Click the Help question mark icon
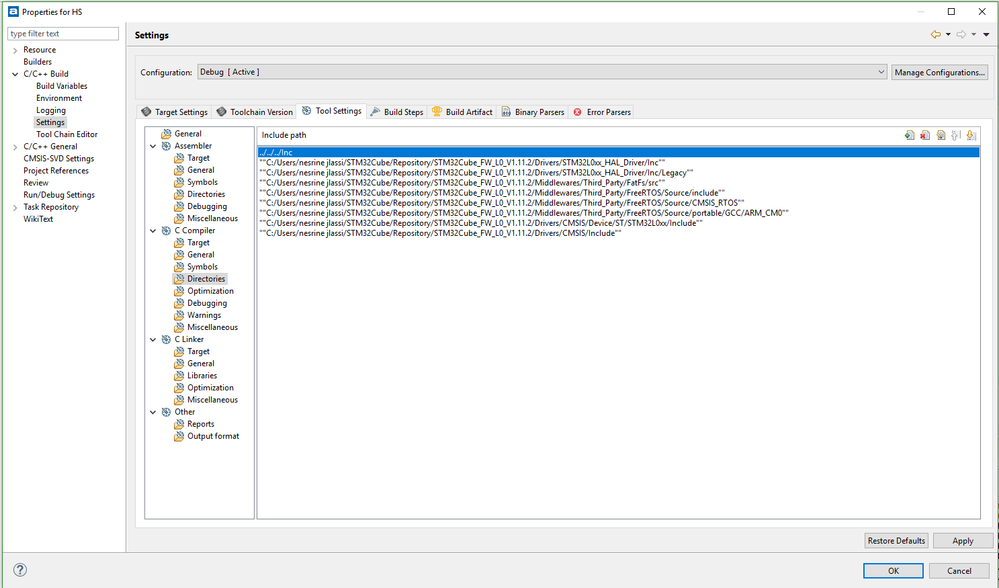The width and height of the screenshot is (999, 588). (x=20, y=570)
